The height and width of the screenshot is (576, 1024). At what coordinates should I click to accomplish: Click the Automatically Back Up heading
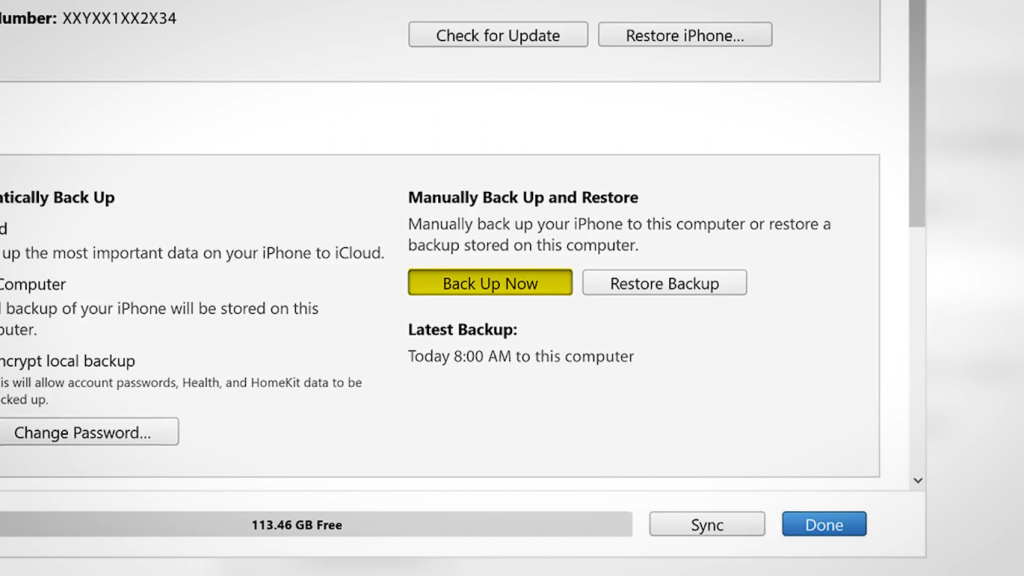58,197
